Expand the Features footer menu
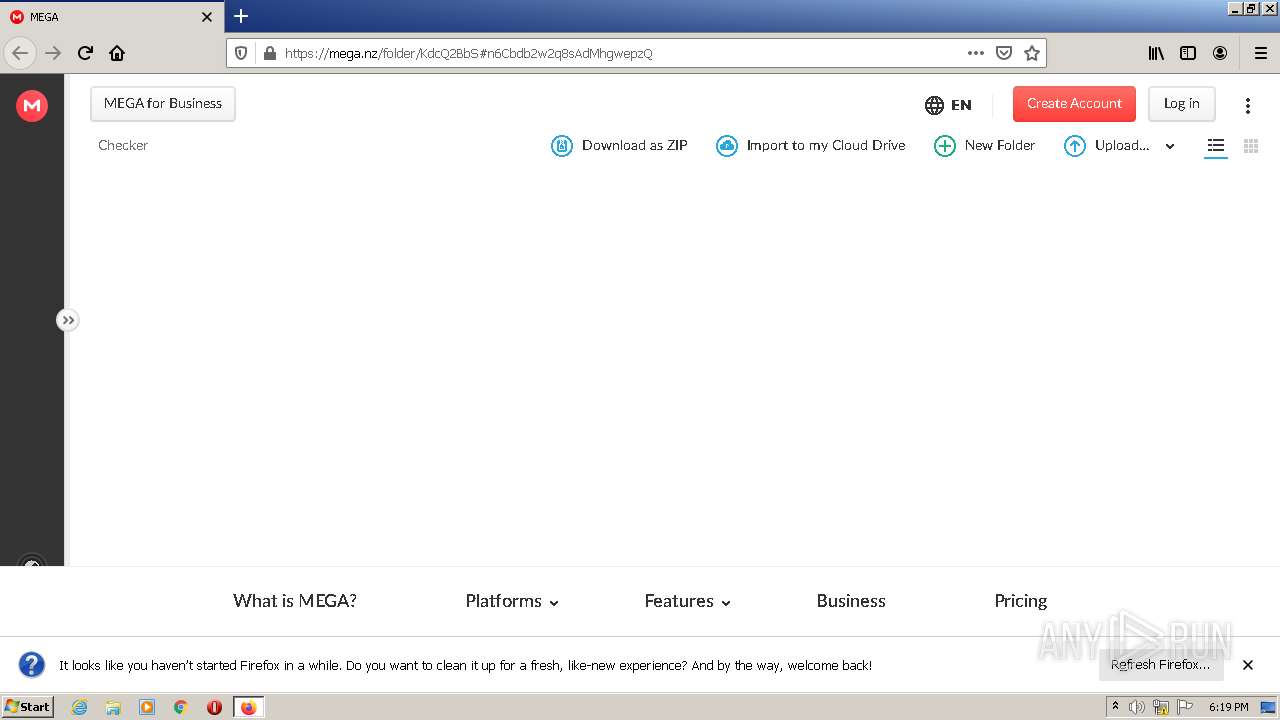The image size is (1280, 720). point(688,601)
